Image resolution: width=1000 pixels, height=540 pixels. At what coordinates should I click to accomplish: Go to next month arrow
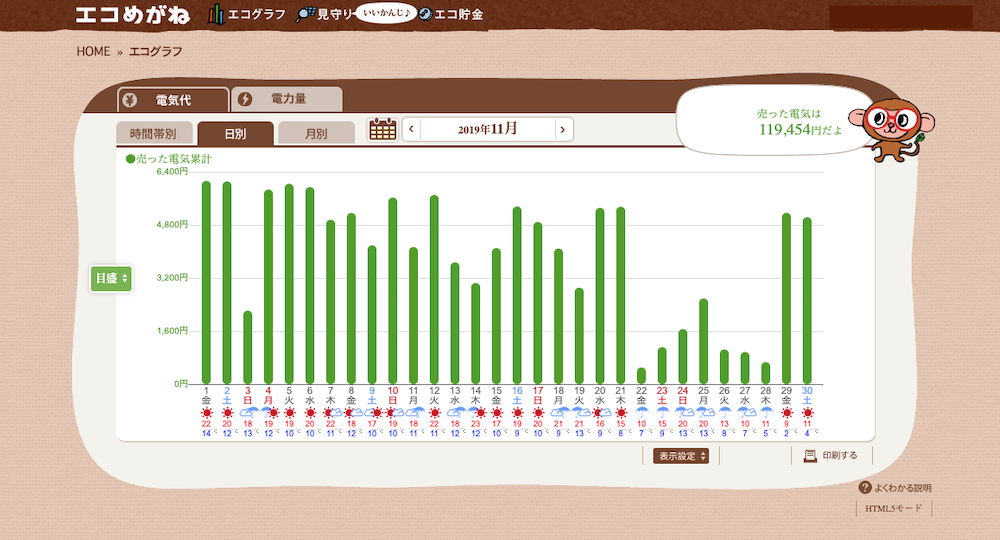(562, 129)
